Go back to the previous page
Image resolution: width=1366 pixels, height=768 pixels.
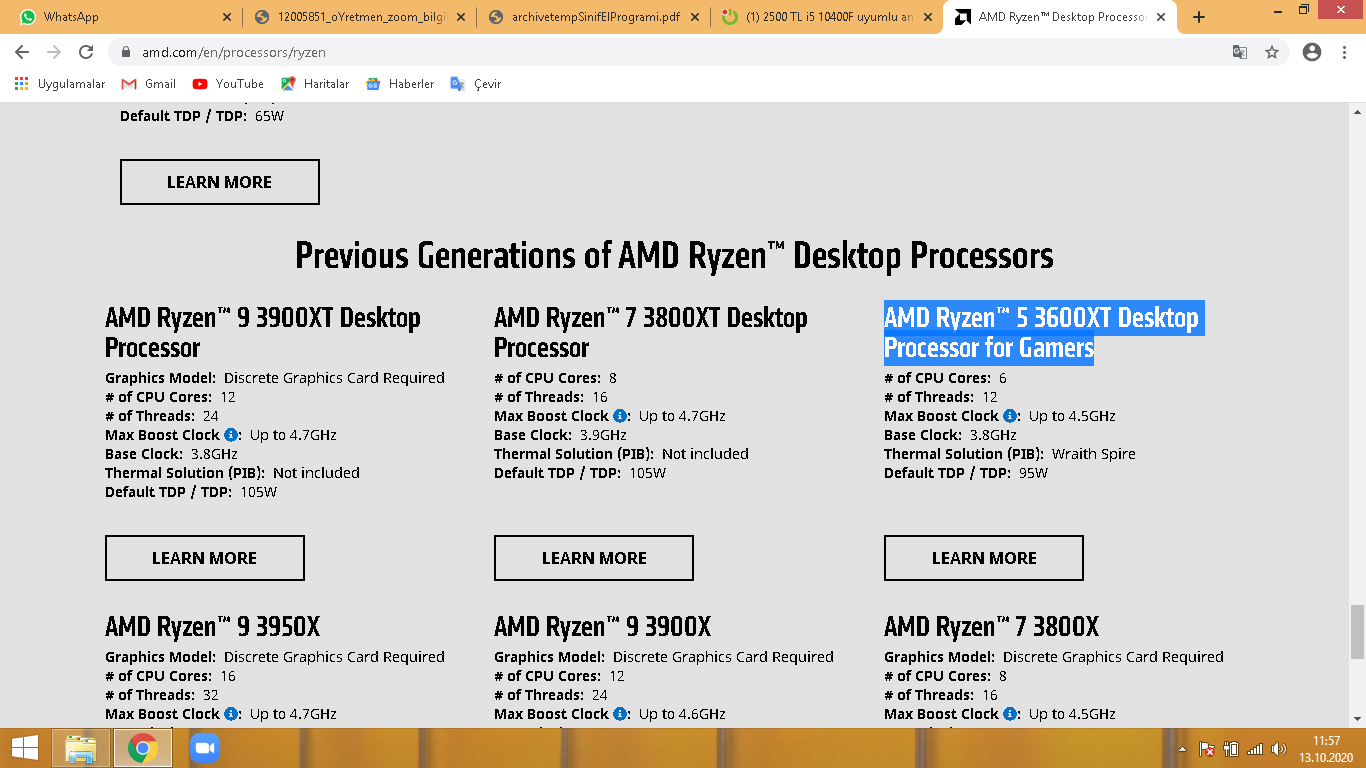pos(22,52)
